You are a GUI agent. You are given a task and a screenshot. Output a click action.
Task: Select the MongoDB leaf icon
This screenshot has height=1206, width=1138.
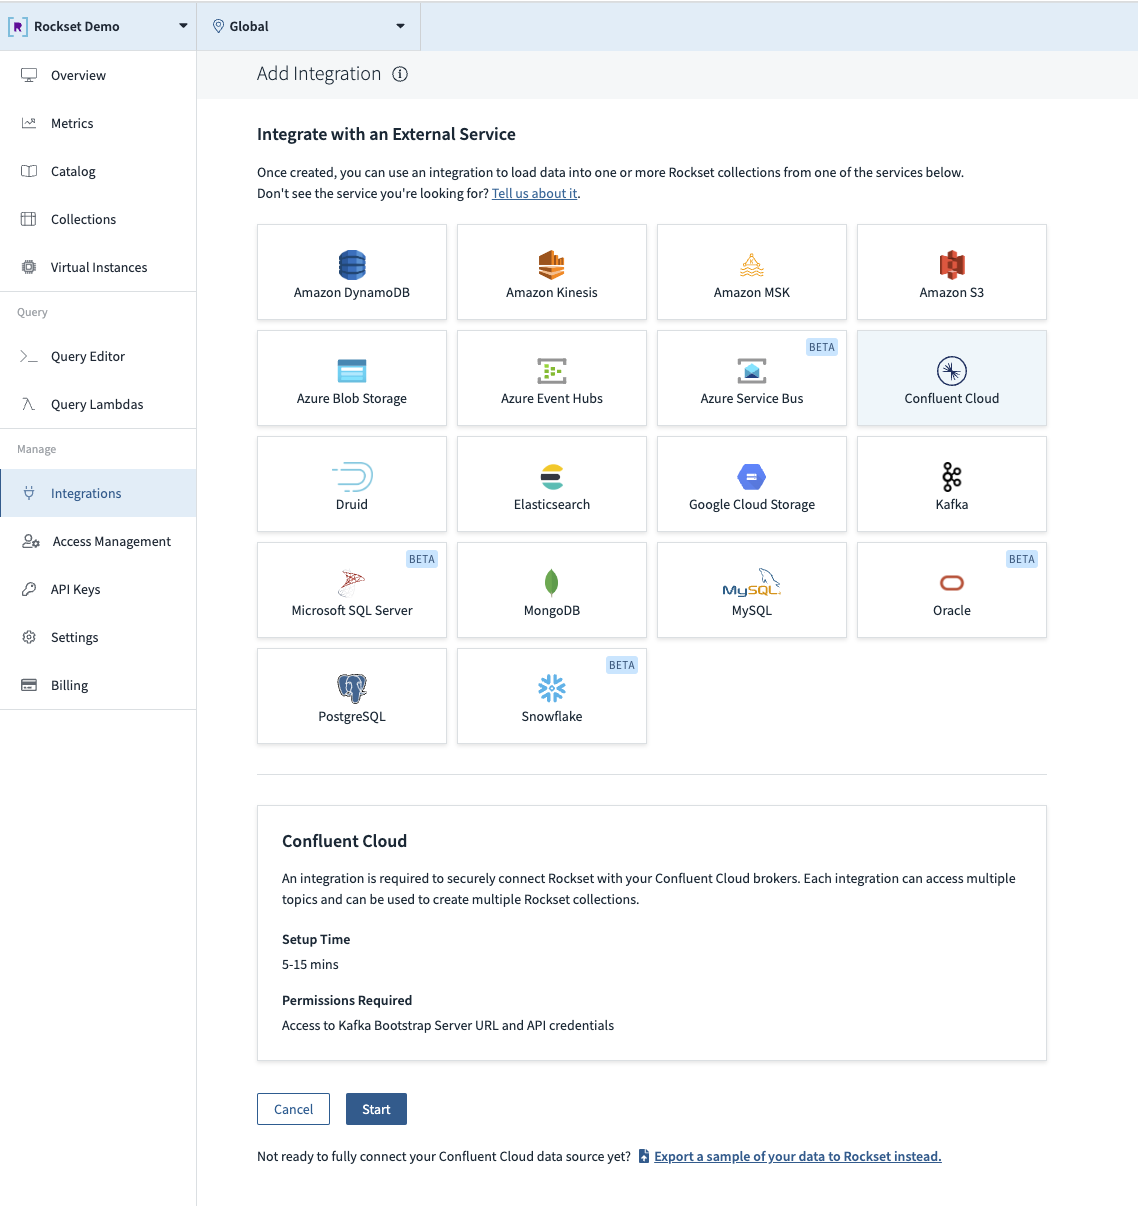tap(551, 583)
